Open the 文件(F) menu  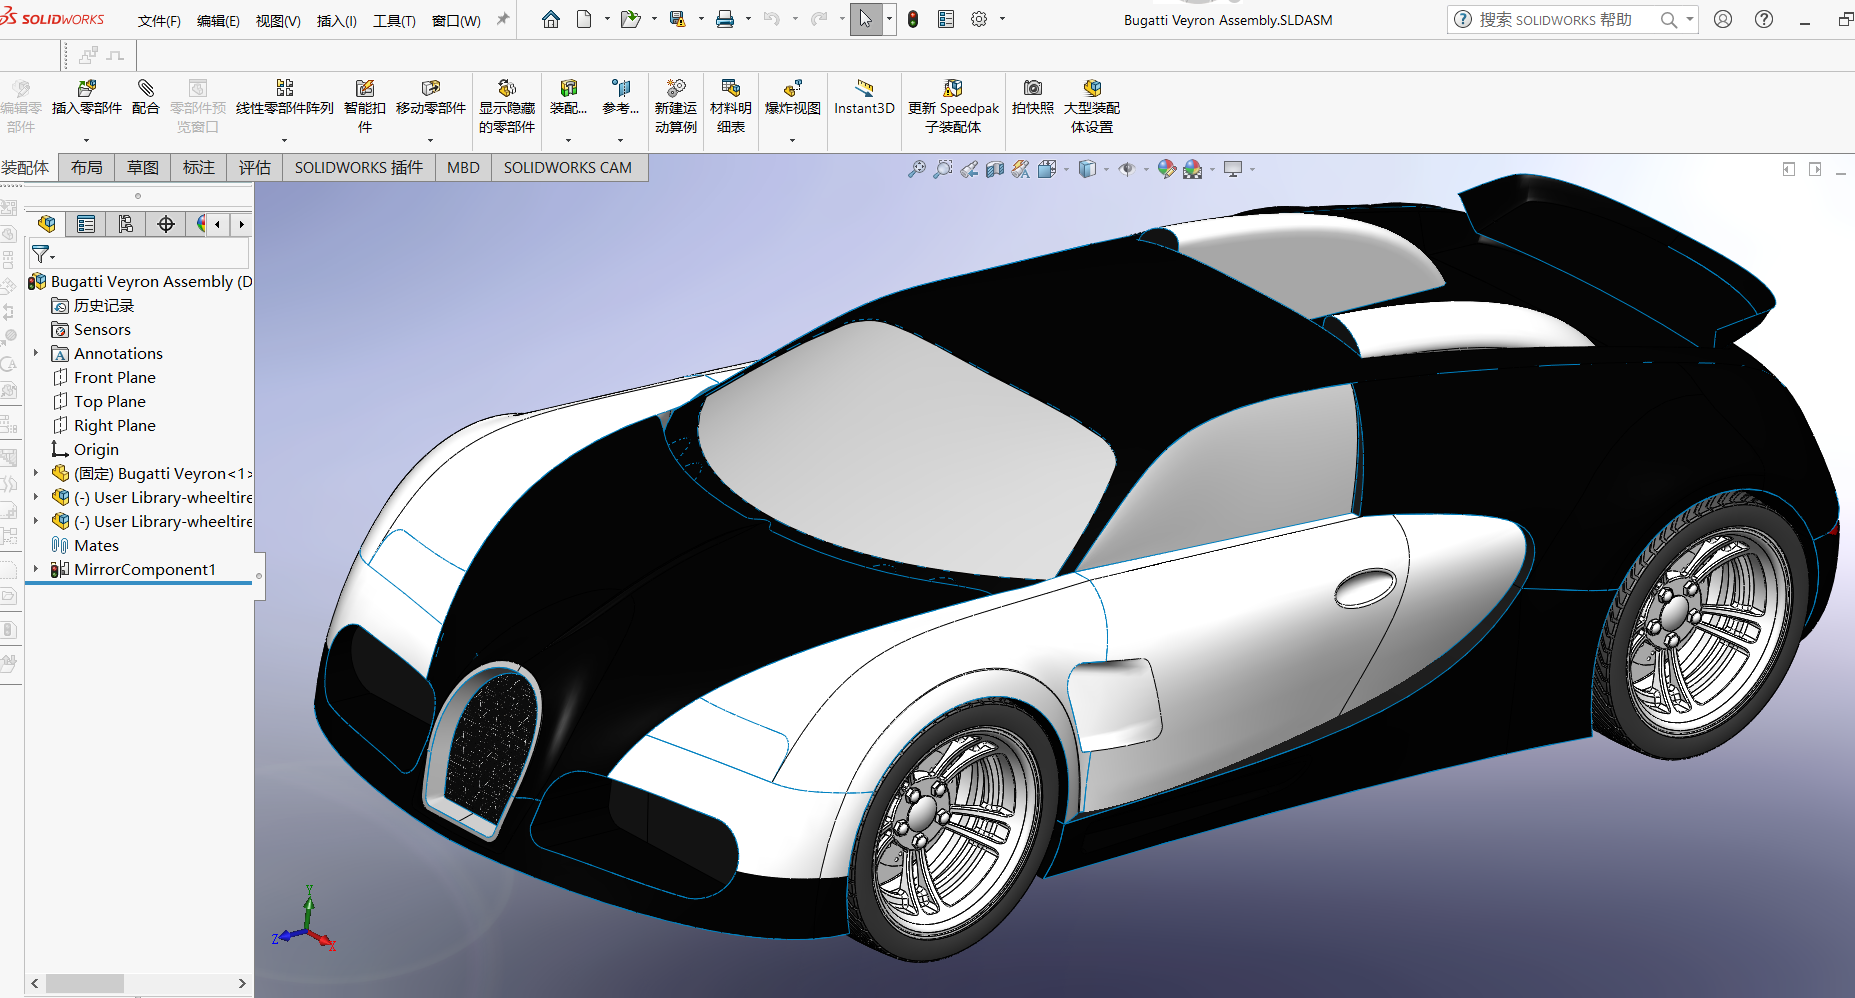[159, 21]
